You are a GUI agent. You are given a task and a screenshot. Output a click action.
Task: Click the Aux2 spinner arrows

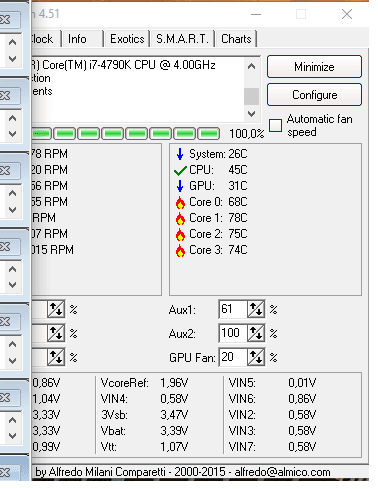[256, 333]
